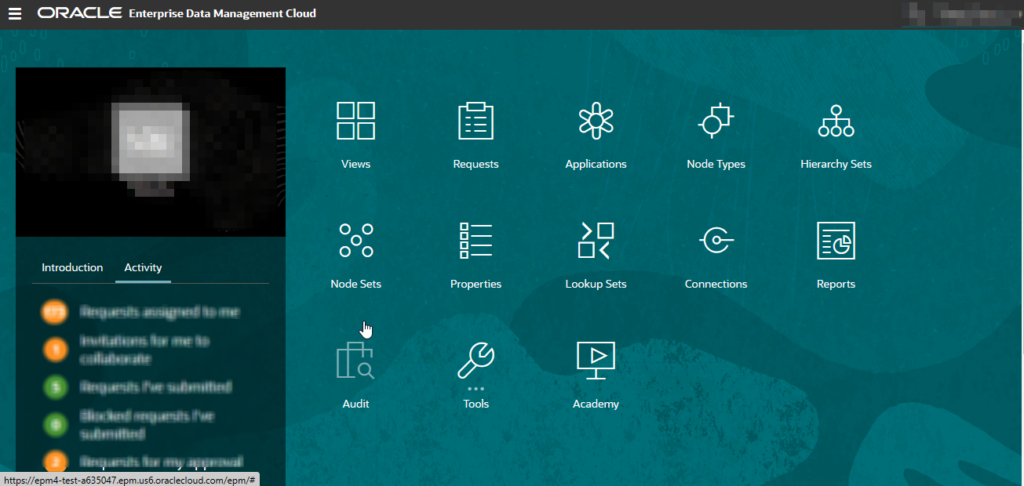
Task: Click orange badge beside collaboration invitations
Action: [x=56, y=350]
